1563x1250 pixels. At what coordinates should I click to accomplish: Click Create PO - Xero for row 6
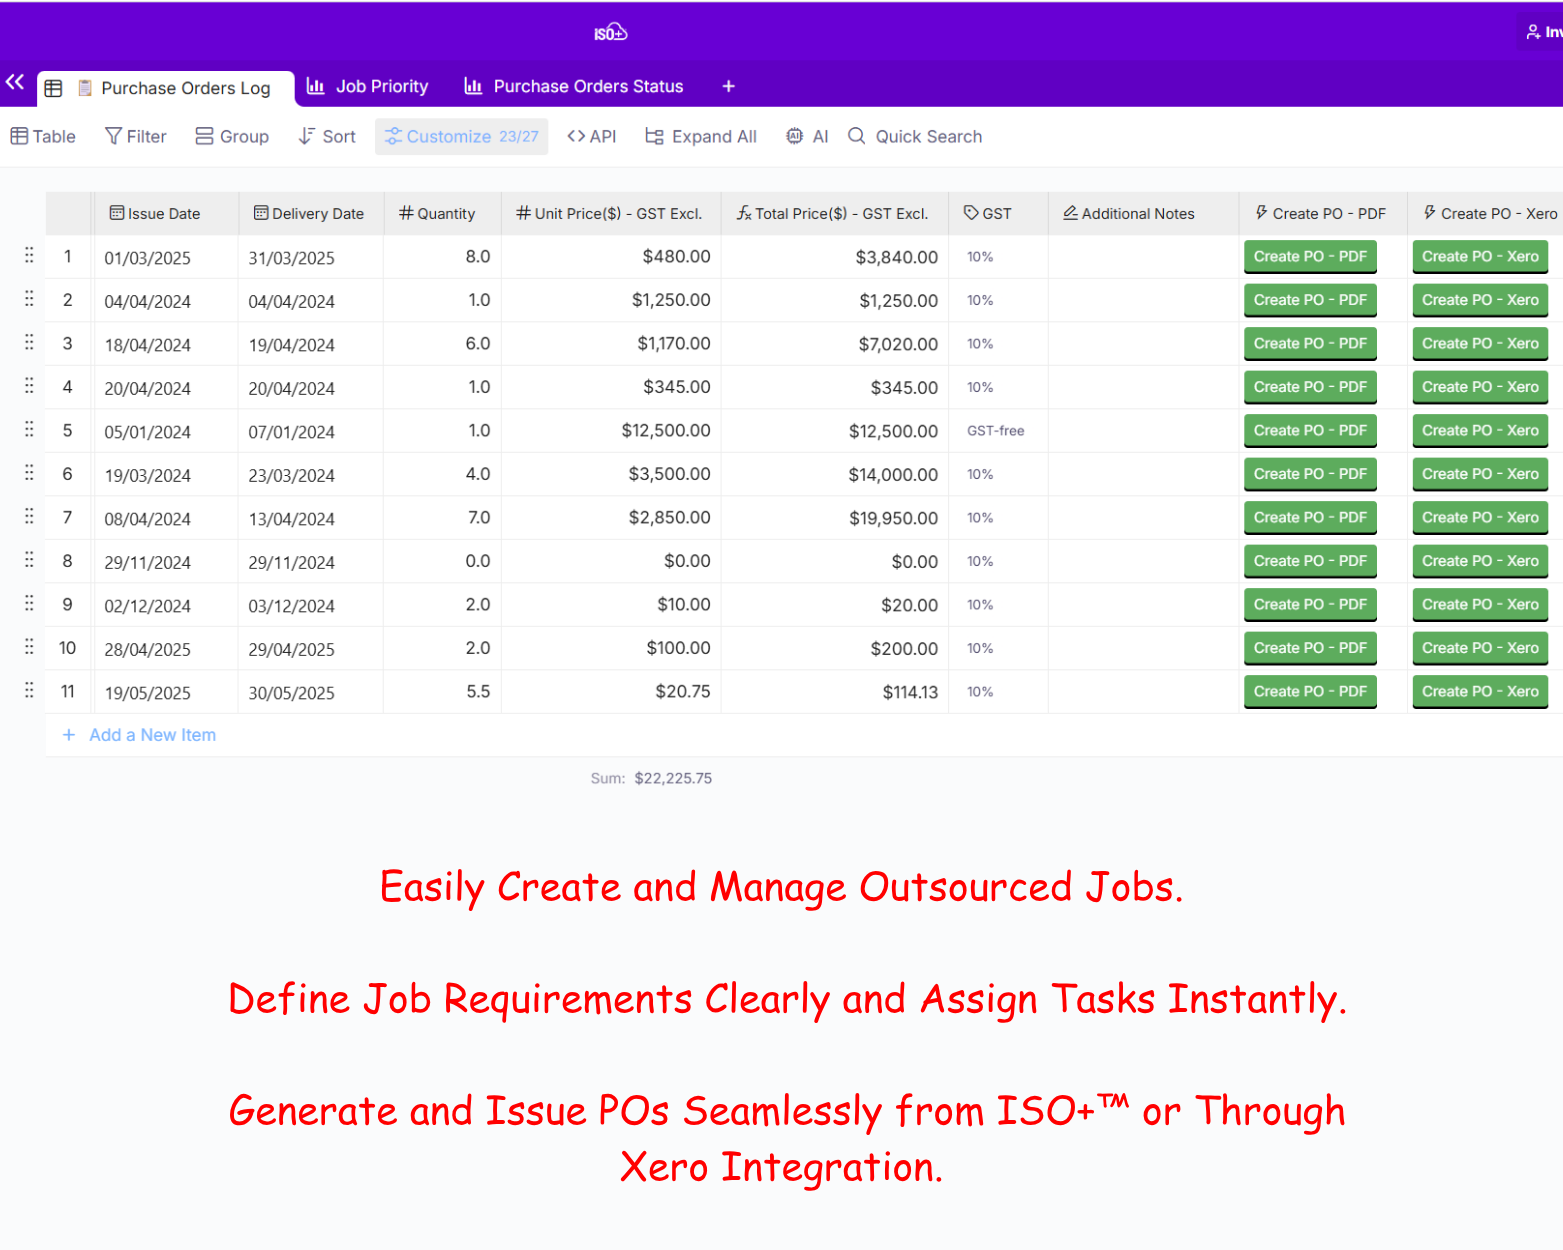[1479, 474]
